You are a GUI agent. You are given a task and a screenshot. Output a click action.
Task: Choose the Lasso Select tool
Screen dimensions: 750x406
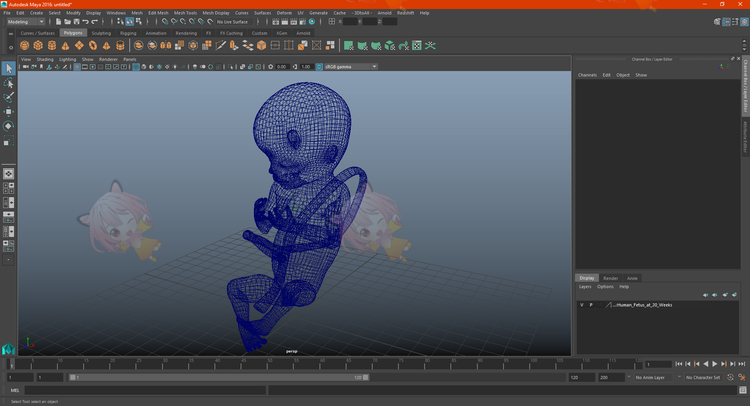pyautogui.click(x=8, y=83)
